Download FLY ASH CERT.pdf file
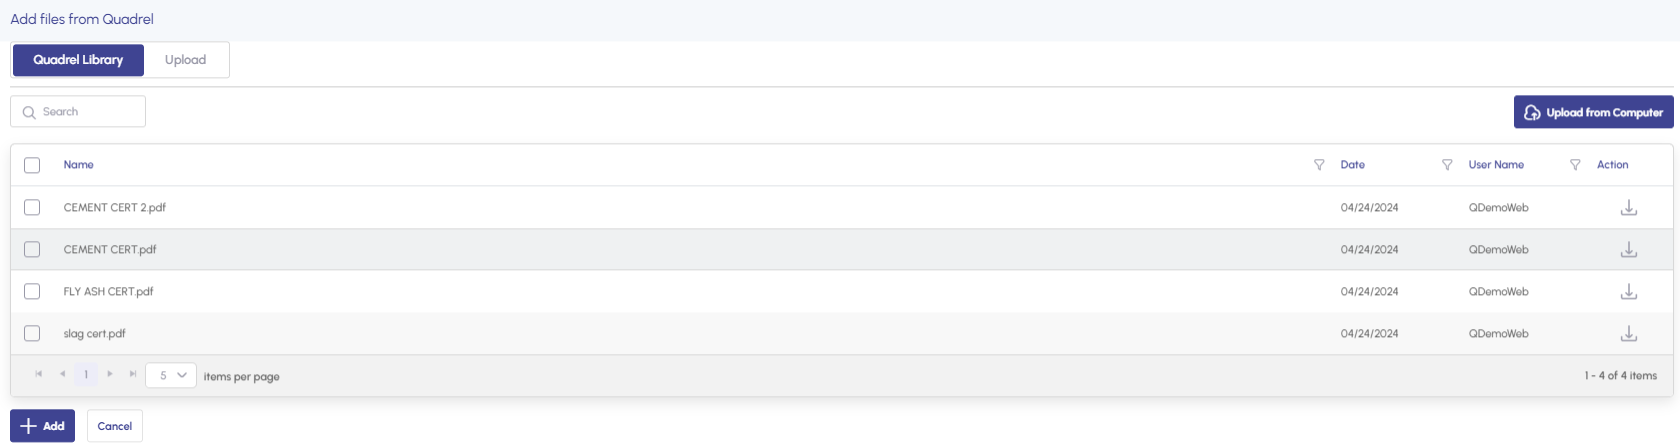The height and width of the screenshot is (448, 1680). 1628,292
